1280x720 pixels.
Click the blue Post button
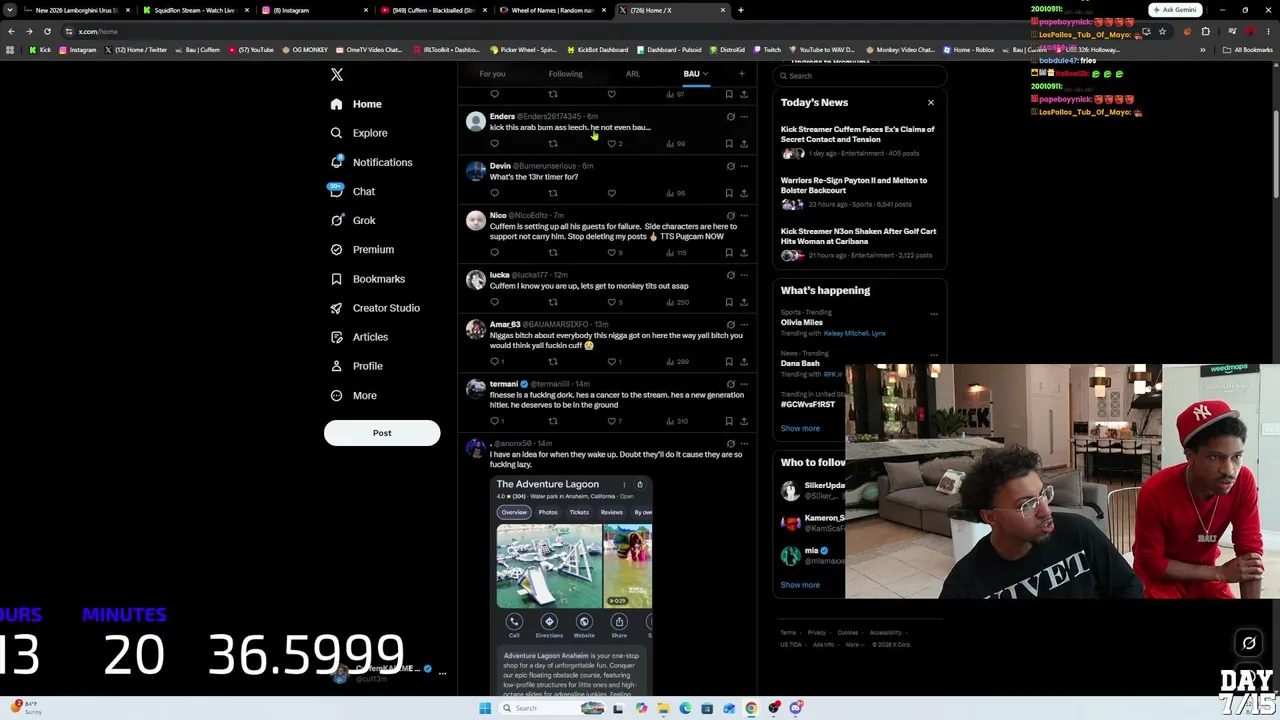382,433
